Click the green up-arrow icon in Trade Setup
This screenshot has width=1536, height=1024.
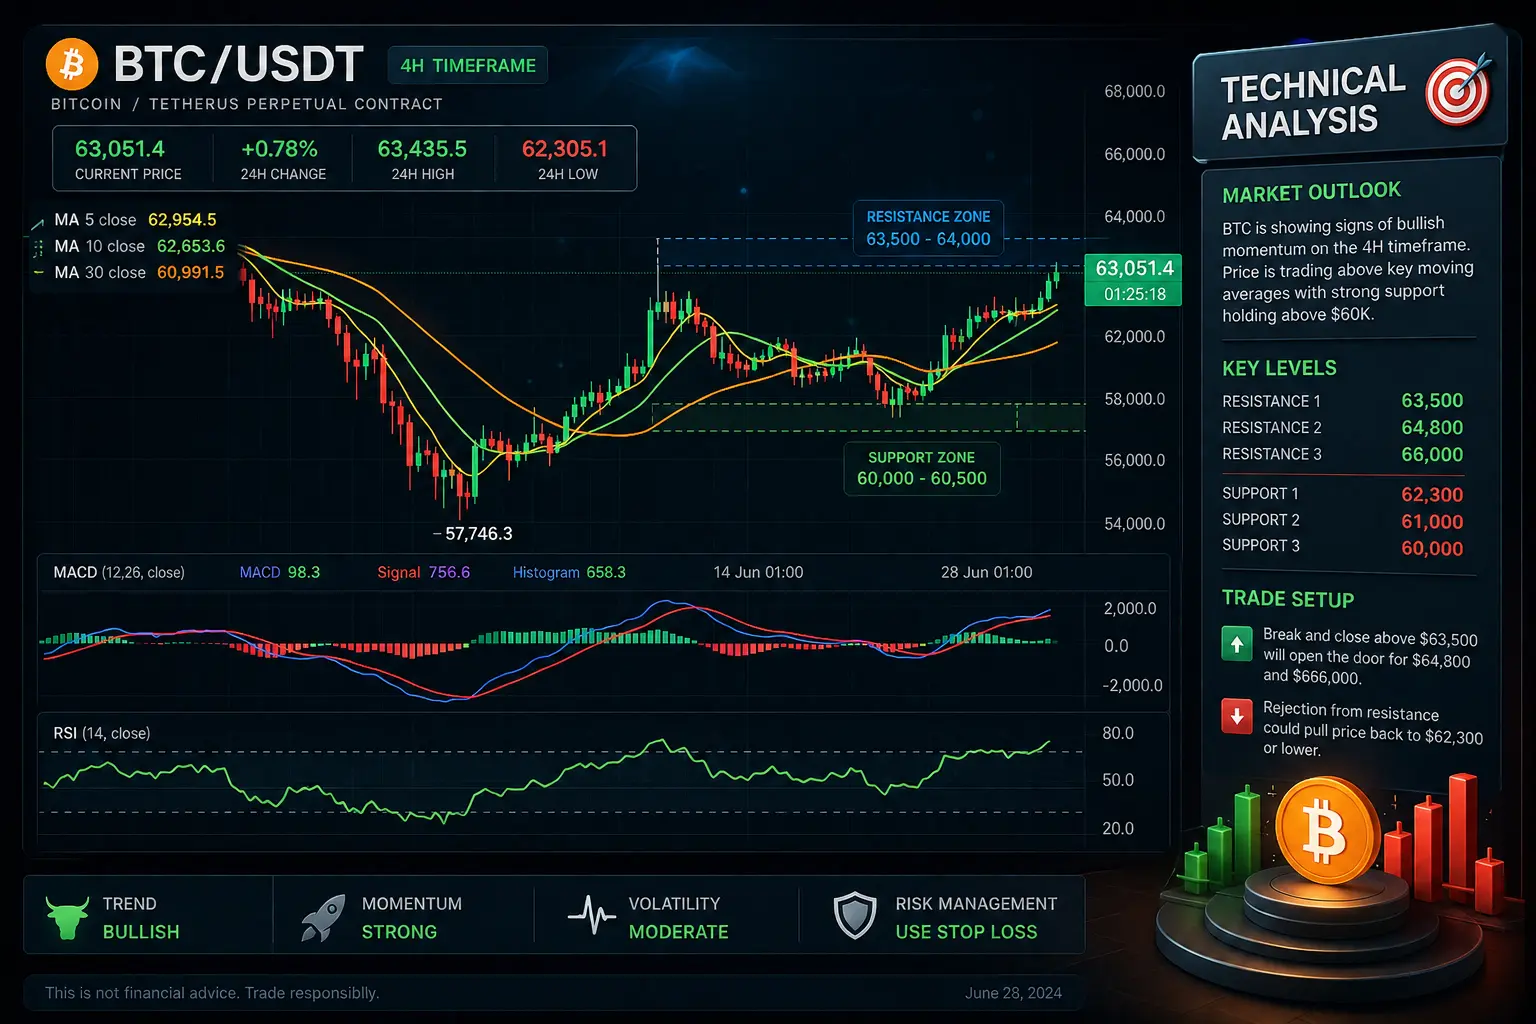pos(1237,644)
